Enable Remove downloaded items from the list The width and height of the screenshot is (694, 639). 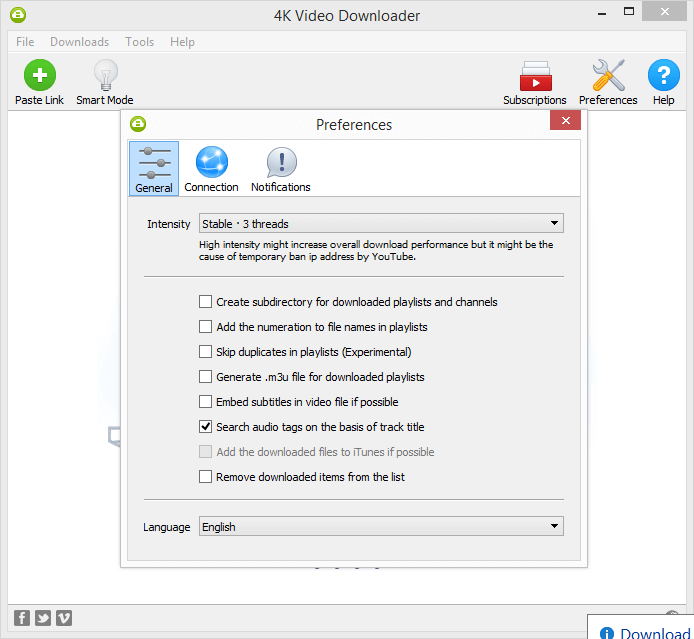coord(205,477)
